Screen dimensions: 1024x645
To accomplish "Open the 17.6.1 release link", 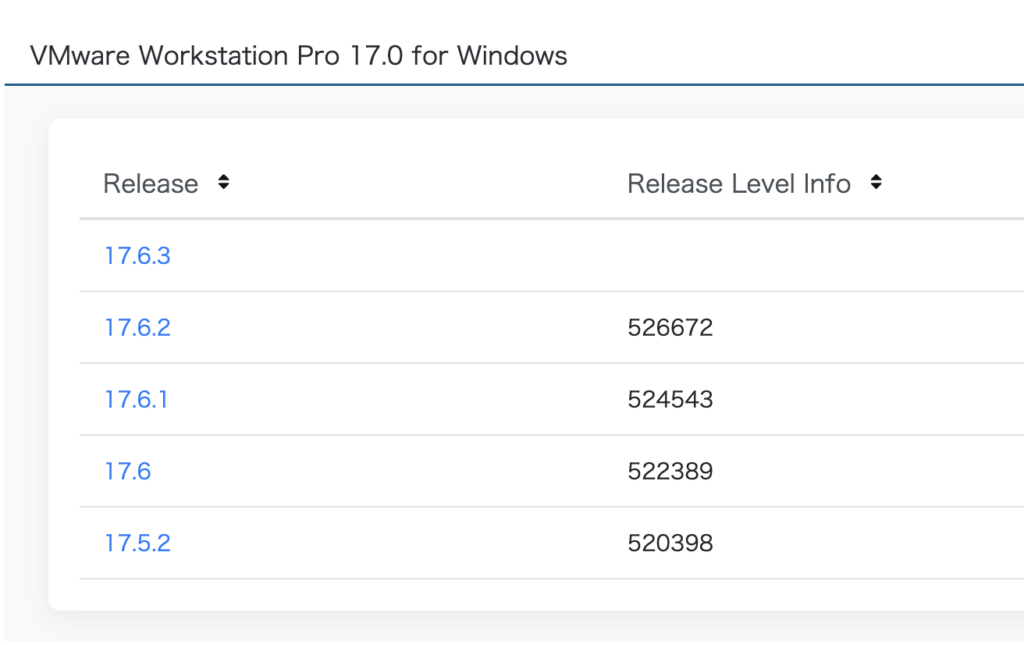I will (x=136, y=400).
